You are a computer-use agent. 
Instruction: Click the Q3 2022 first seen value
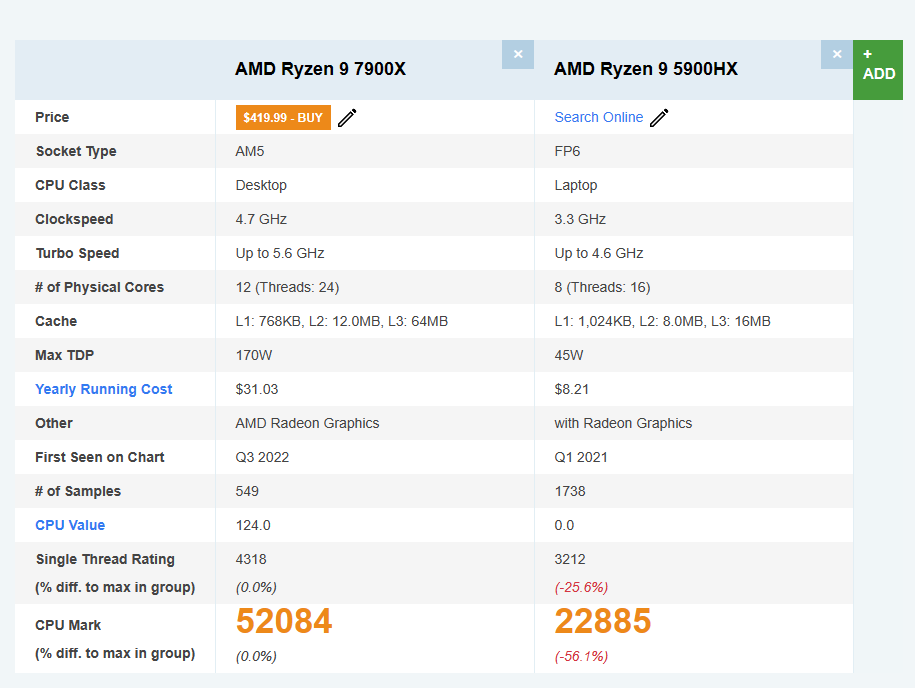click(262, 457)
